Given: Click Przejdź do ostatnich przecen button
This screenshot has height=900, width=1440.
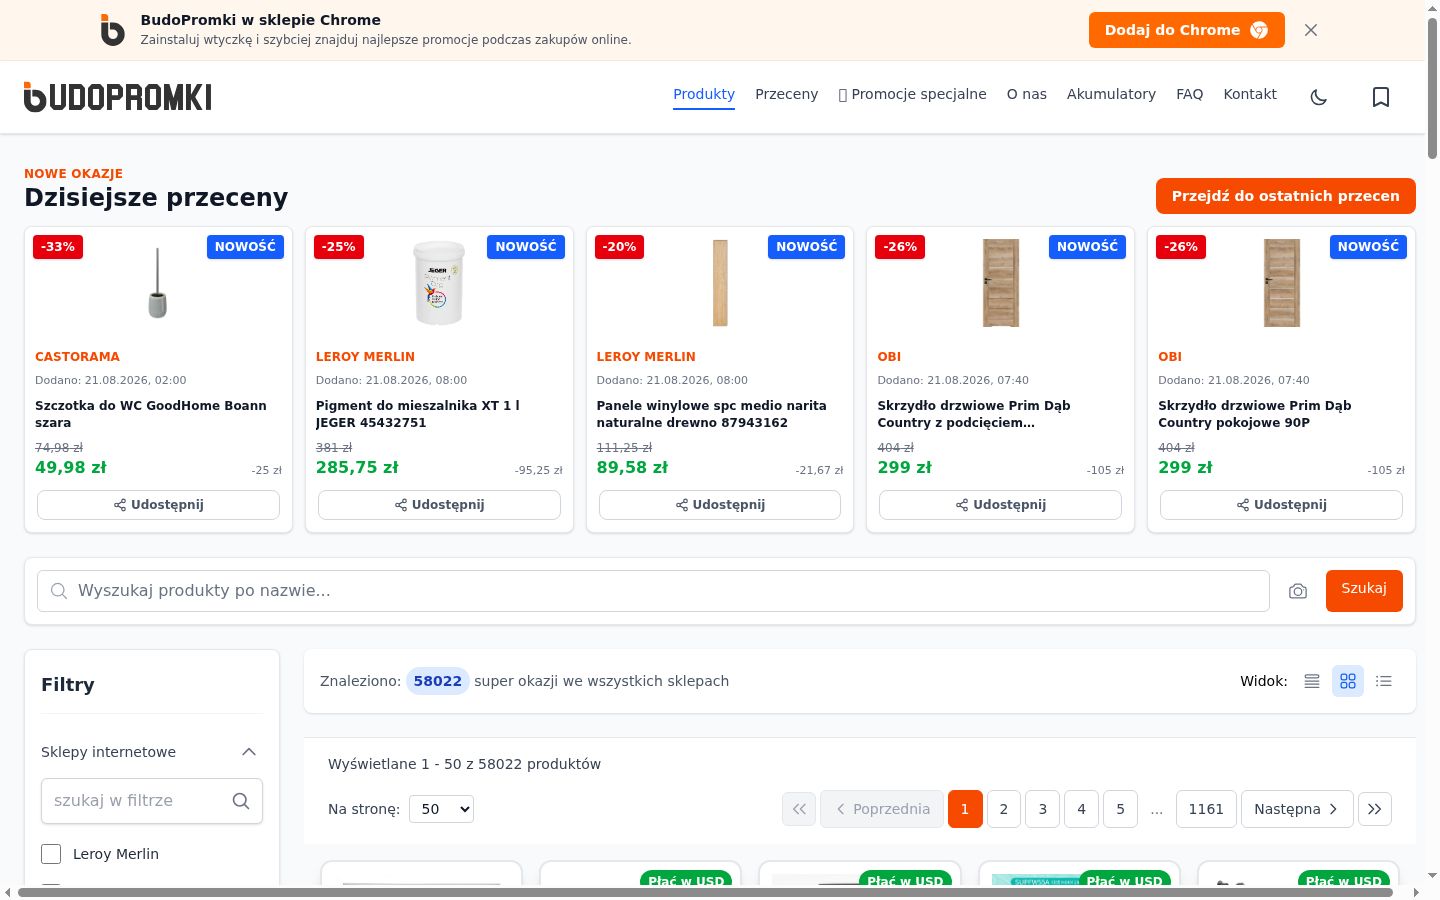Looking at the screenshot, I should click(x=1286, y=196).
